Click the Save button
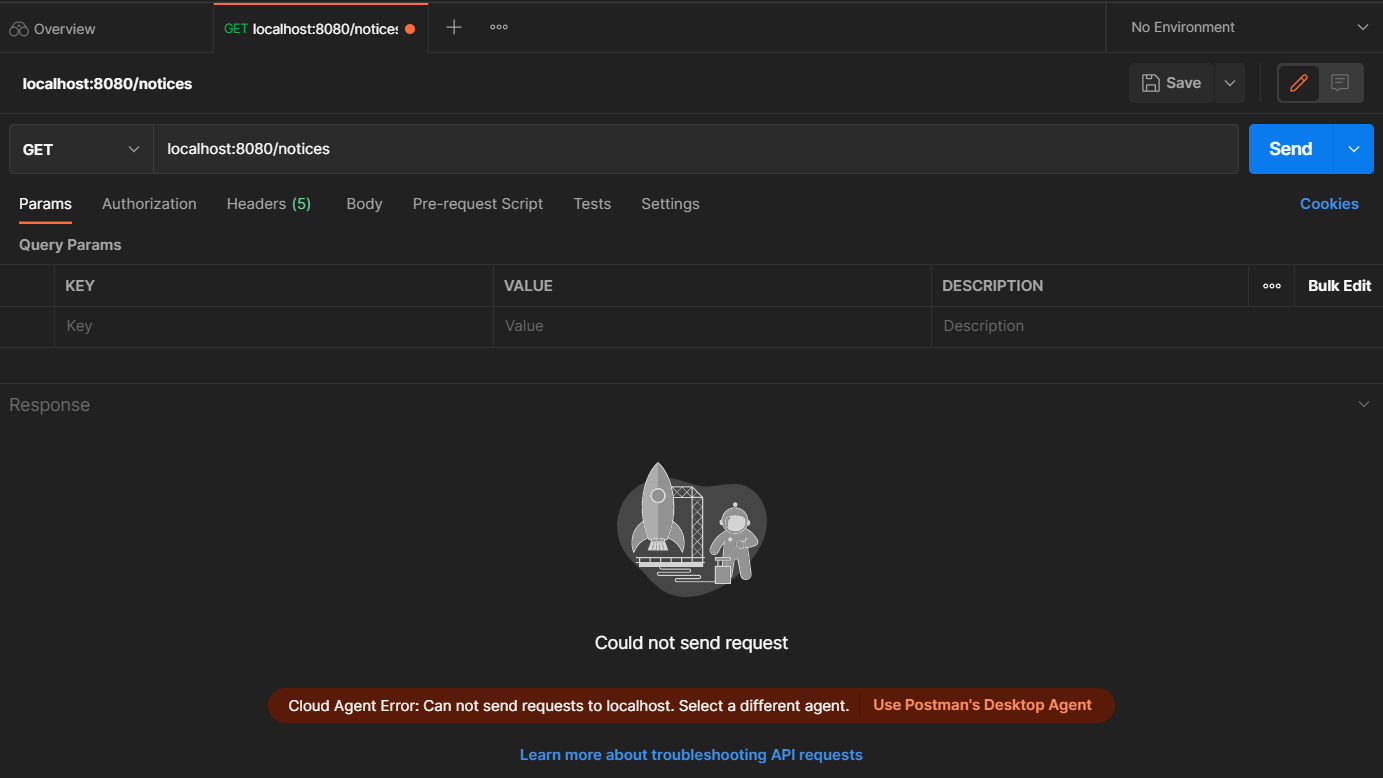1383x778 pixels. [1171, 83]
